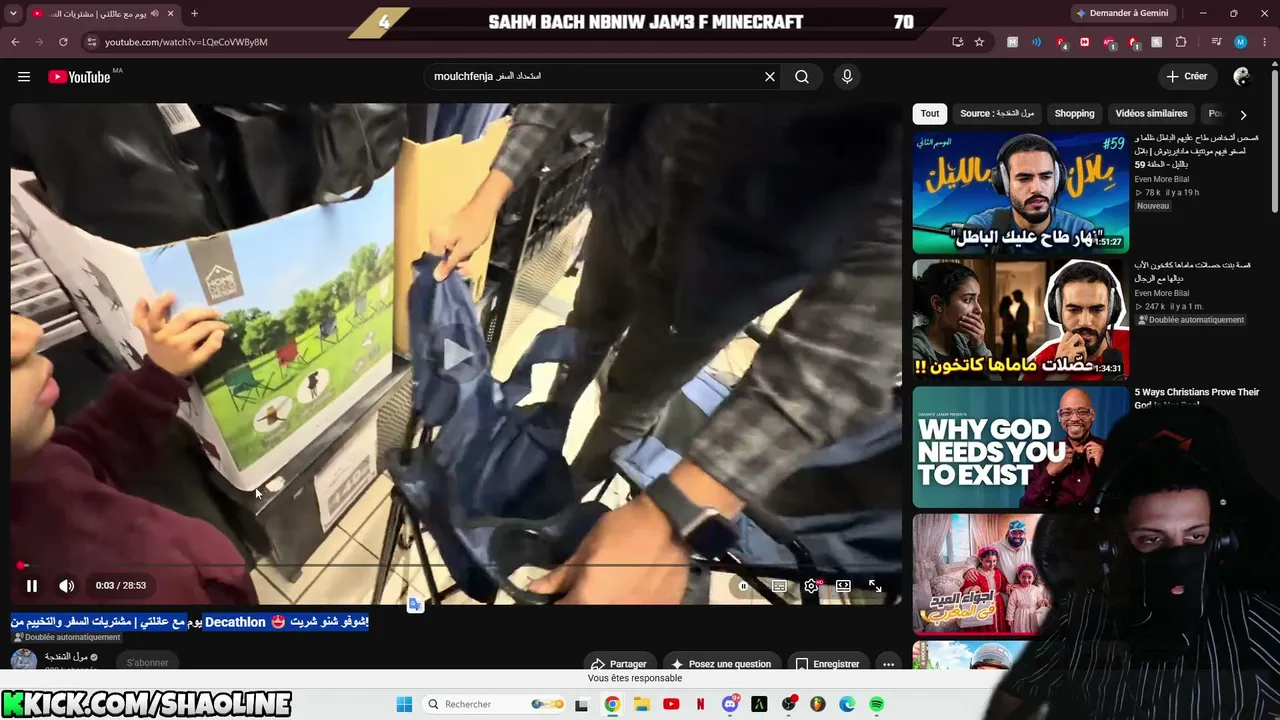1280x720 pixels.
Task: Toggle subtitles in the video player
Action: tap(779, 586)
